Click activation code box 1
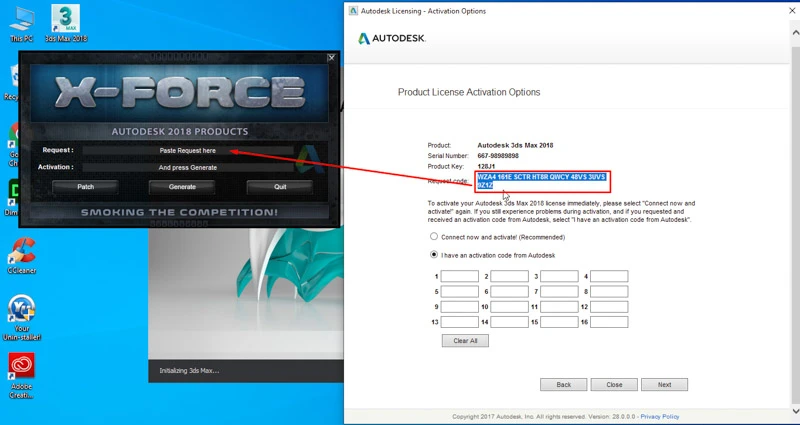This screenshot has height=425, width=800. click(460, 277)
